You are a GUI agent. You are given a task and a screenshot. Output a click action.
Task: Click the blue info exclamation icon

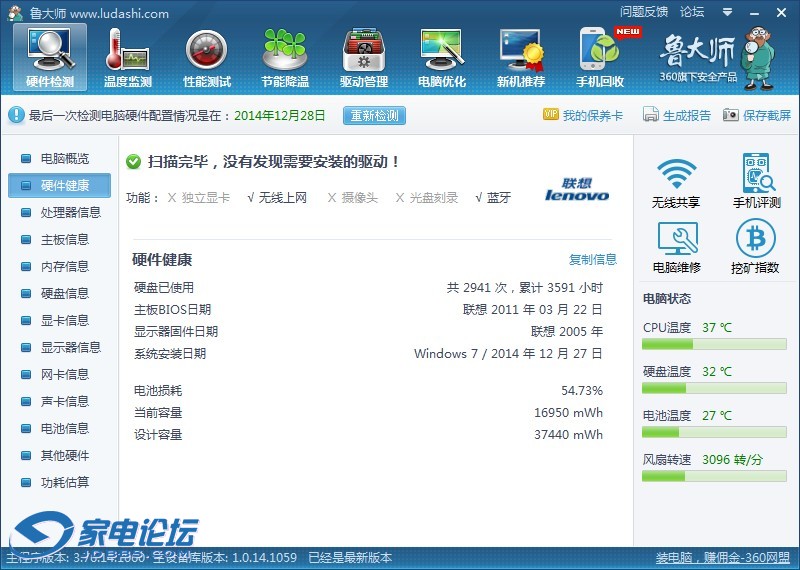click(x=16, y=115)
